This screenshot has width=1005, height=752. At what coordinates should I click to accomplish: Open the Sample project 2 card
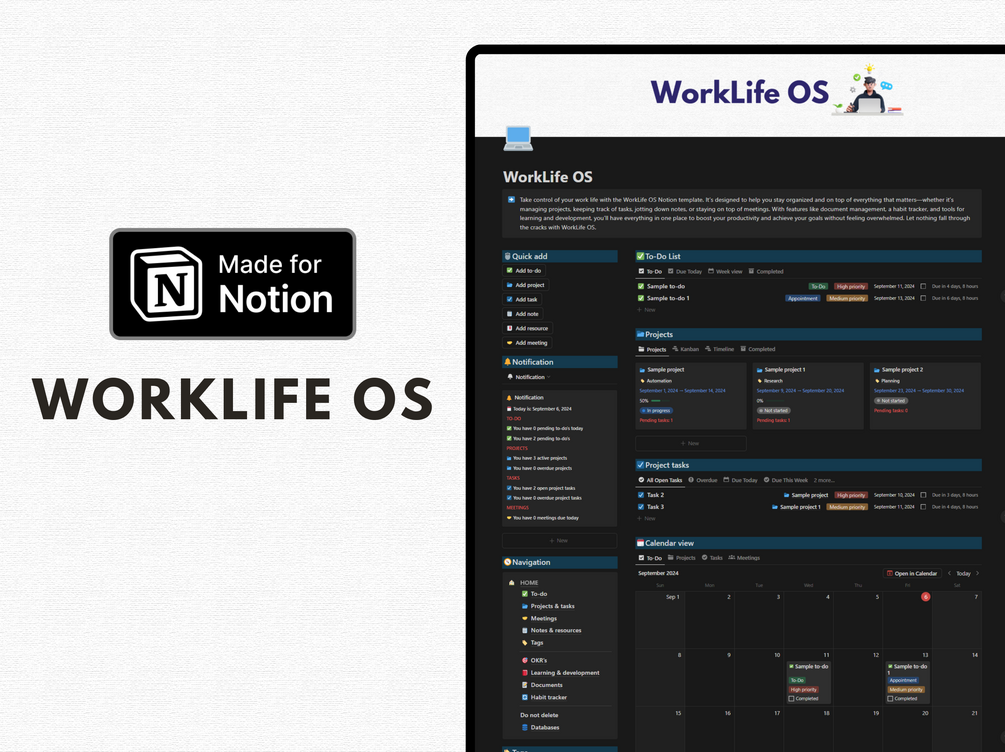point(925,396)
